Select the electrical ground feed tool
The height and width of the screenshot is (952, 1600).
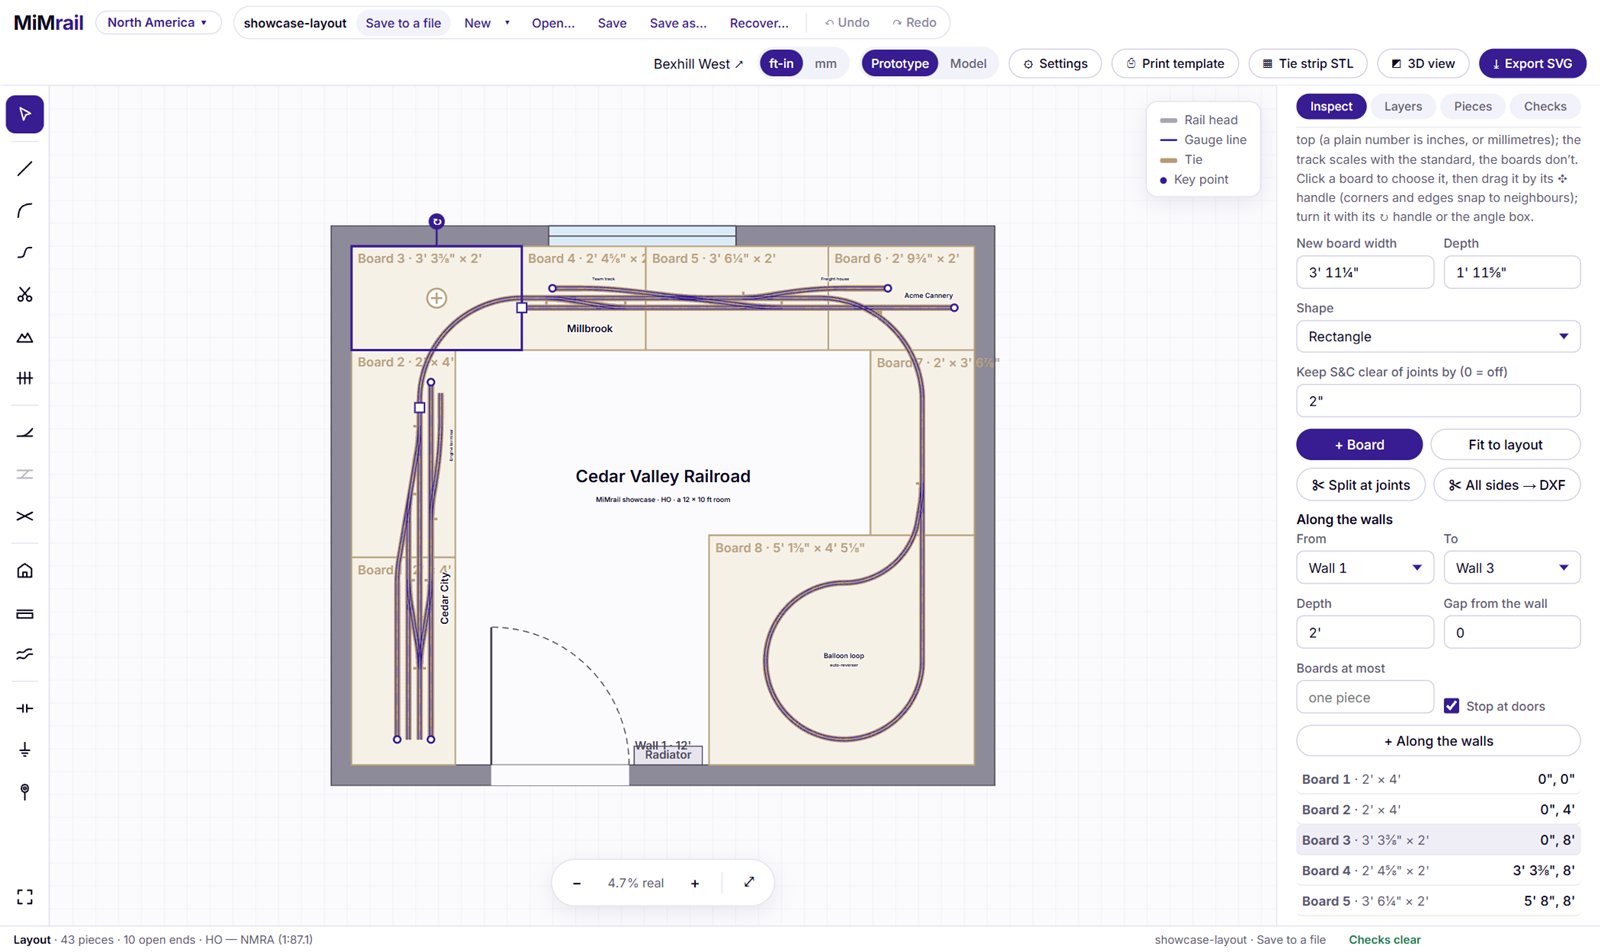[25, 750]
